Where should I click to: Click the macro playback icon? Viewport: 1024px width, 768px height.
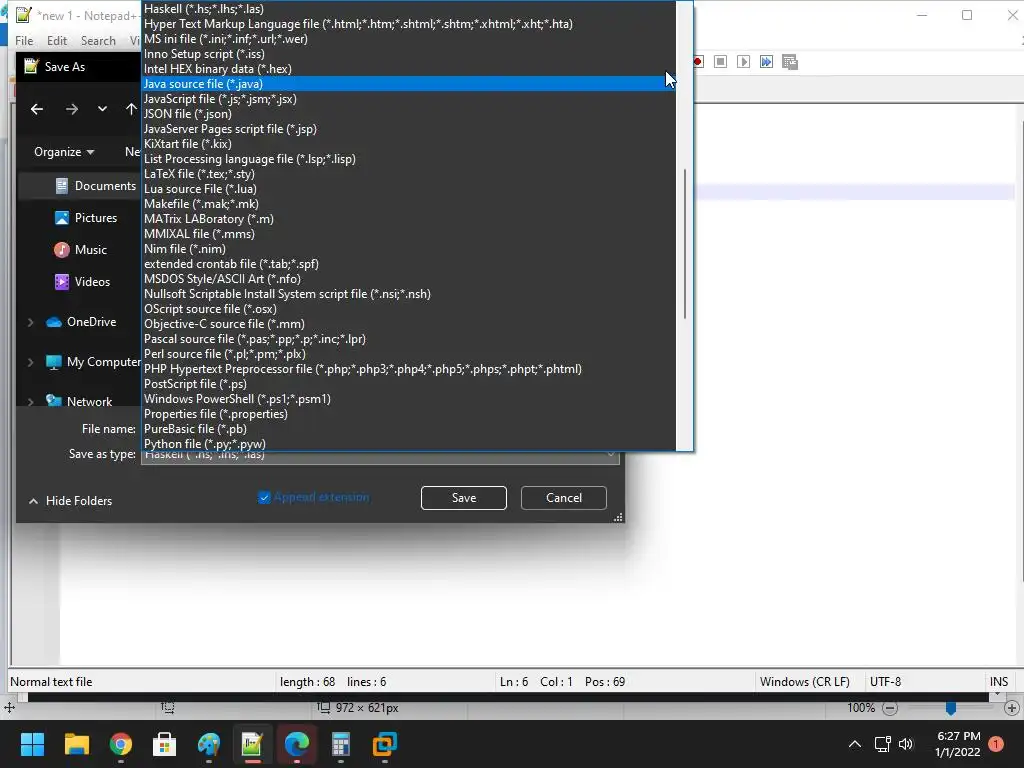743,61
